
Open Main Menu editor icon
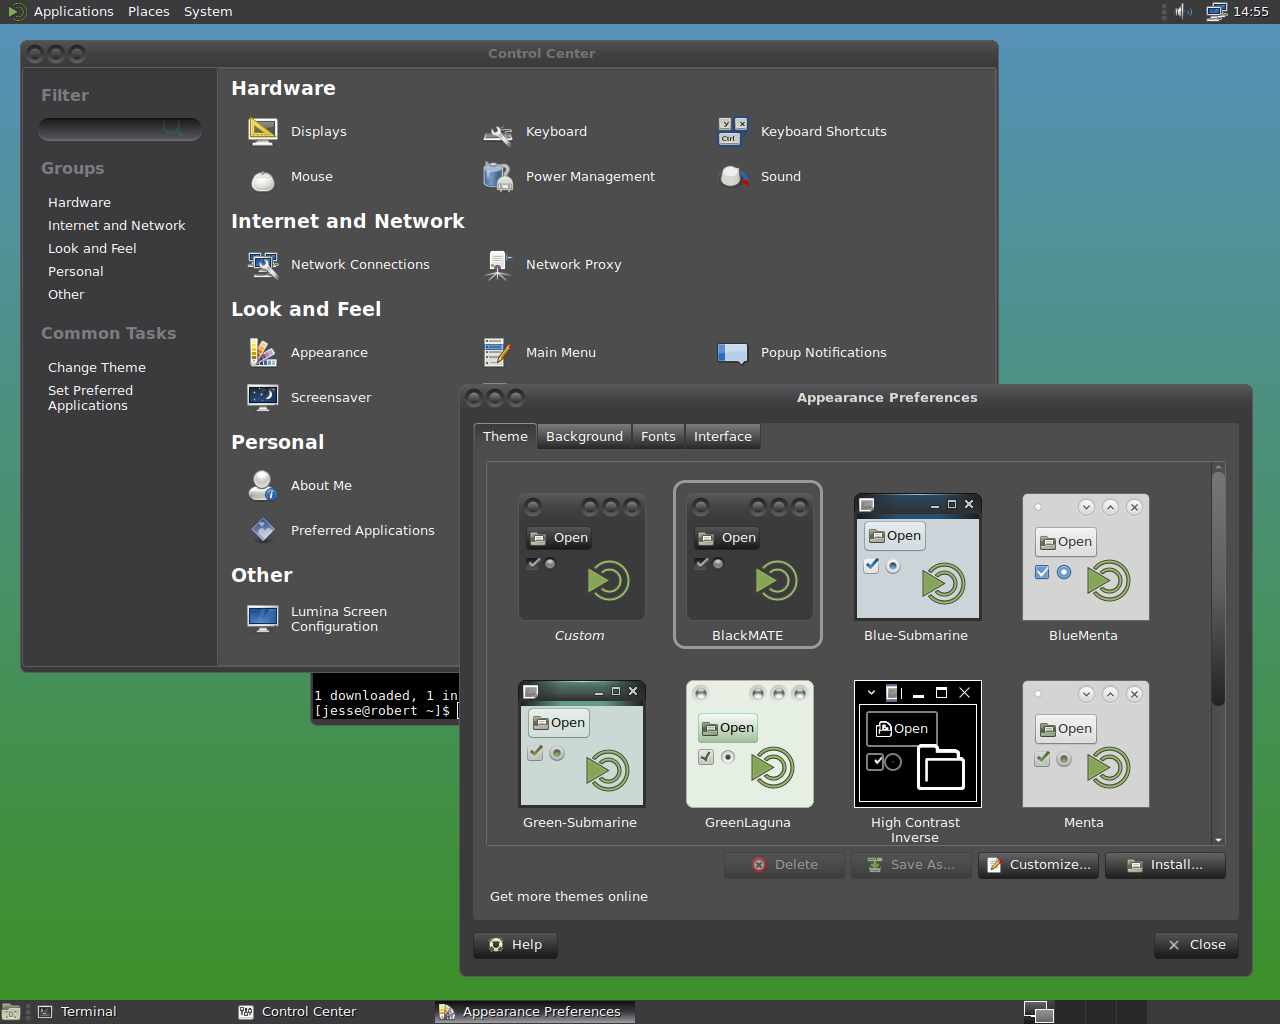(498, 352)
